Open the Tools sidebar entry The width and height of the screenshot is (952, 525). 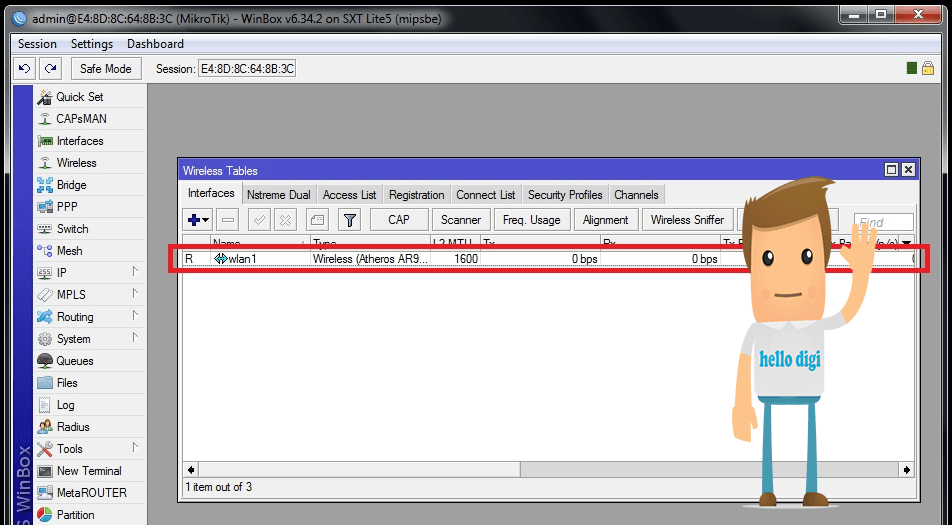(x=91, y=449)
